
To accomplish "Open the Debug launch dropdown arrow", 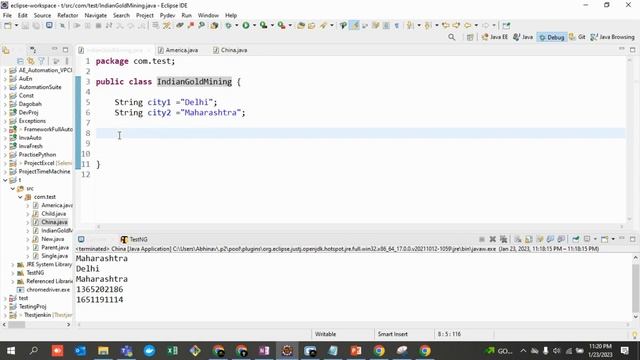I will pos(236,25).
